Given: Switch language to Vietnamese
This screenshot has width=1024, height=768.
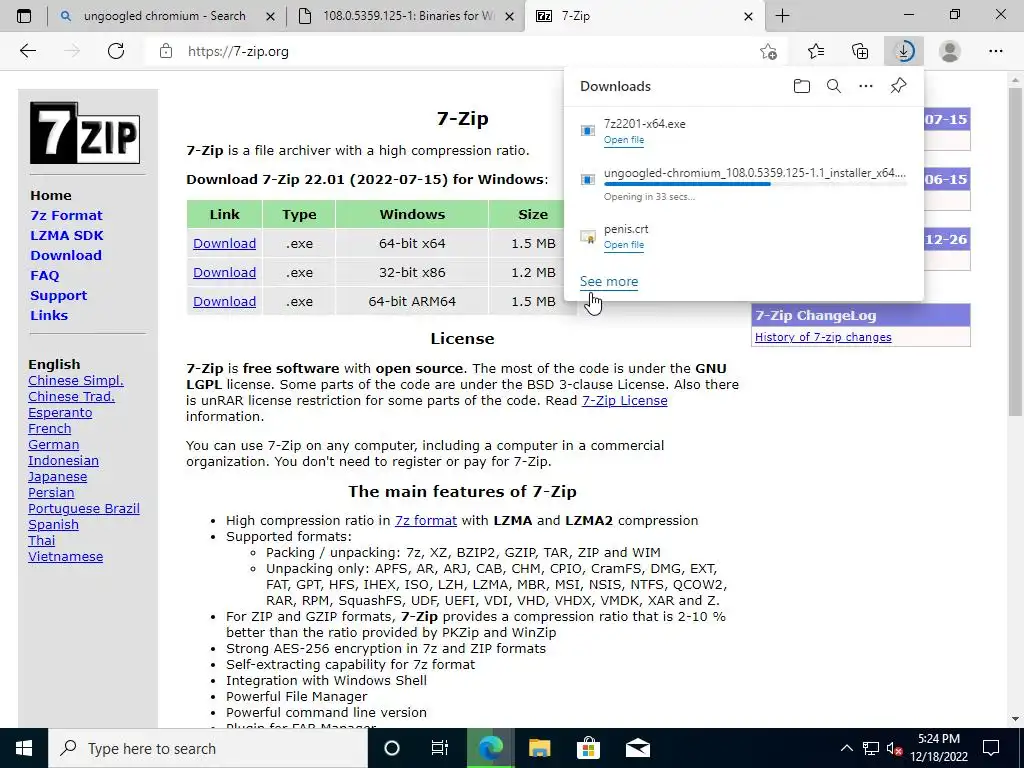Looking at the screenshot, I should (x=65, y=556).
